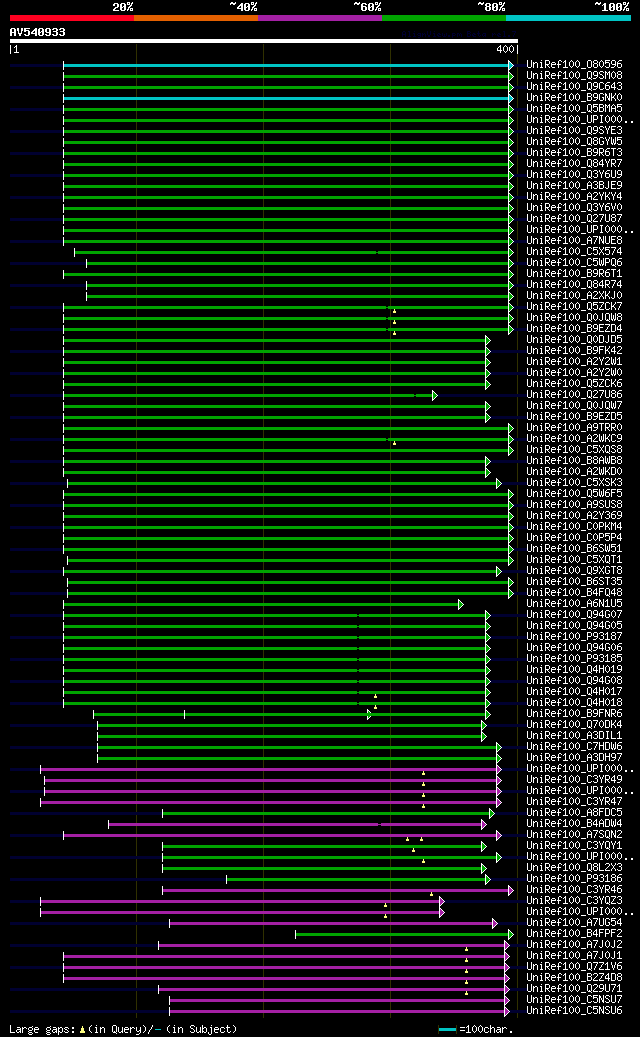Click the UniRef100_Q0JQW7 label

tap(574, 405)
